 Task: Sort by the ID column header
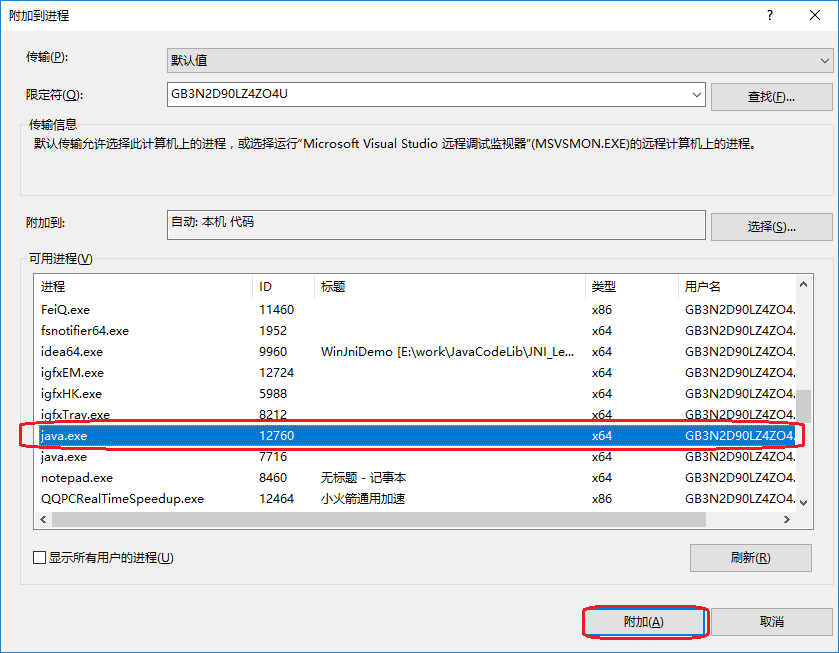tap(283, 286)
